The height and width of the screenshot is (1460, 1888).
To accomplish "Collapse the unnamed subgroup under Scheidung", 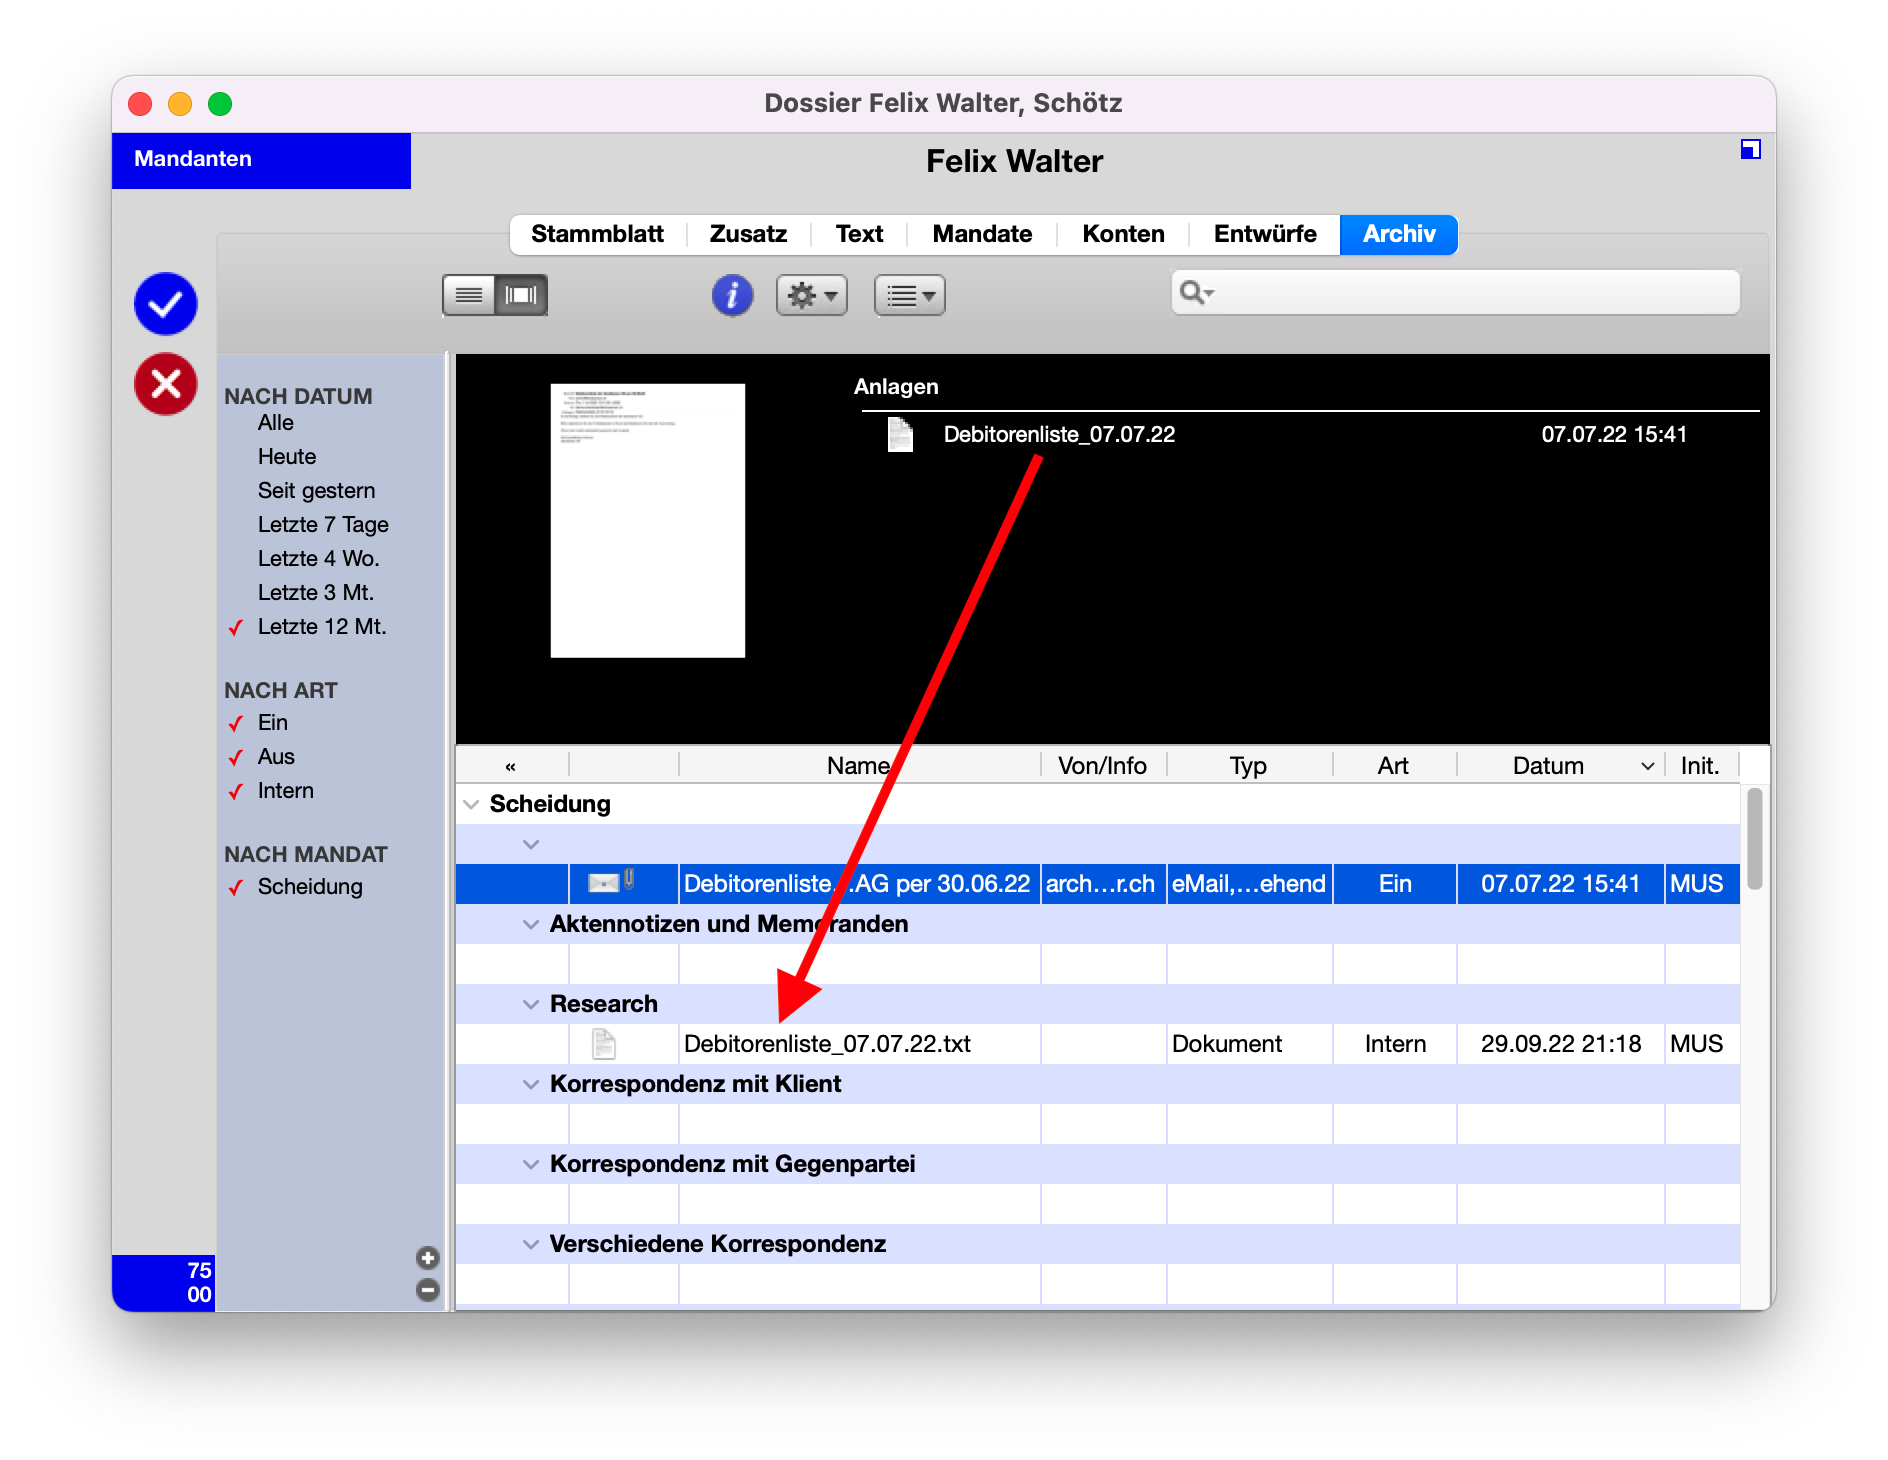I will click(x=531, y=844).
